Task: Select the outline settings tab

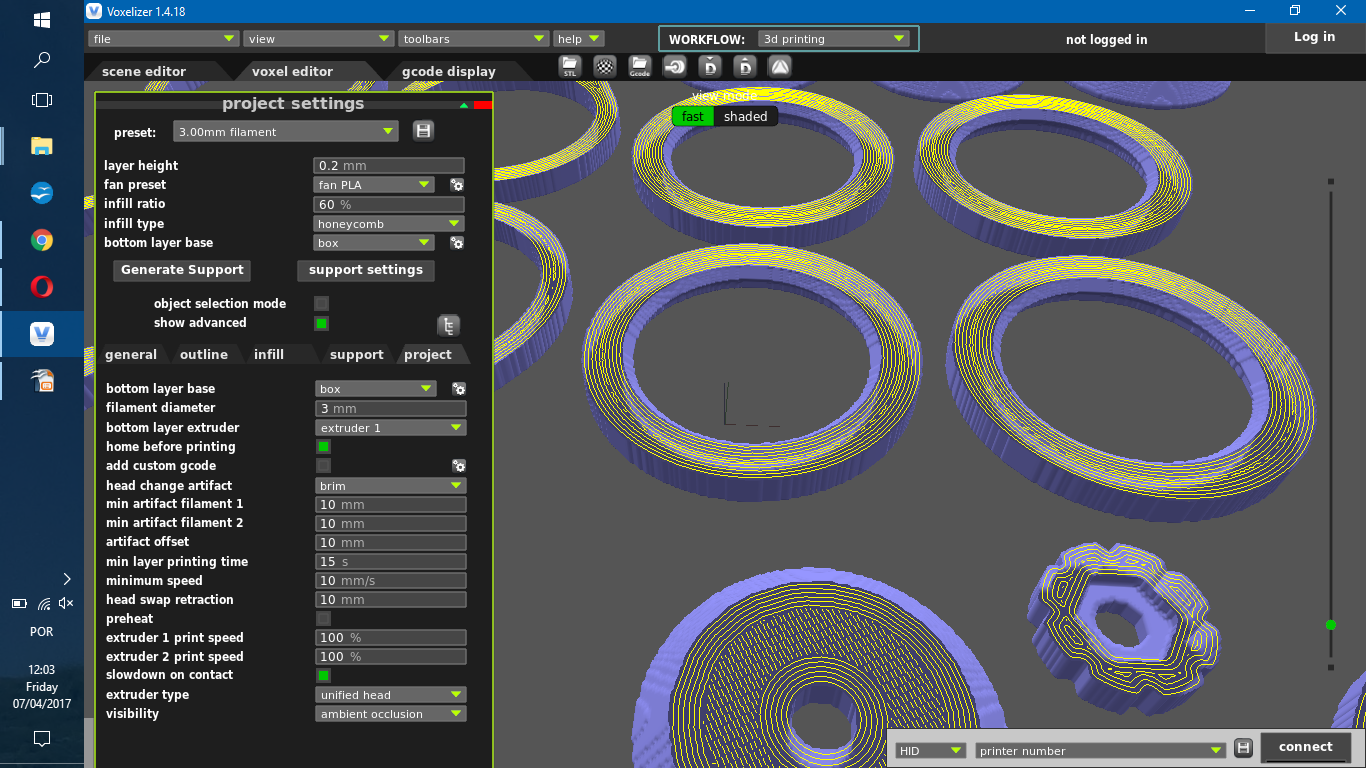Action: pos(204,355)
